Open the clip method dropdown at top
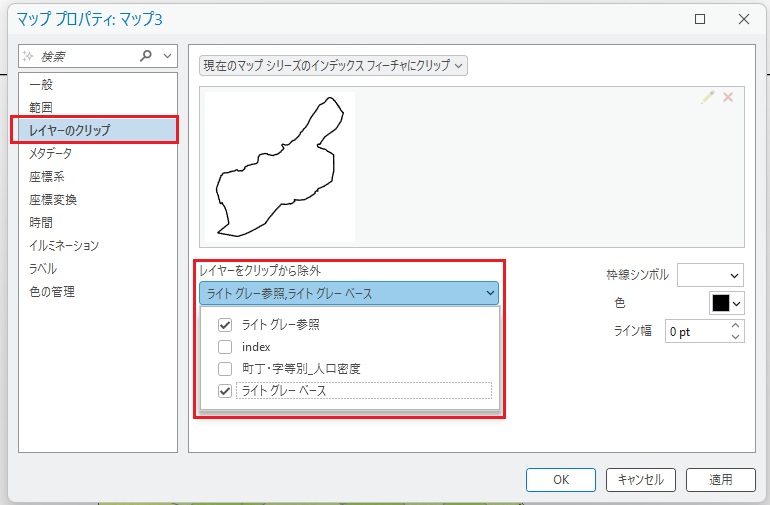Image resolution: width=770 pixels, height=505 pixels. [333, 66]
